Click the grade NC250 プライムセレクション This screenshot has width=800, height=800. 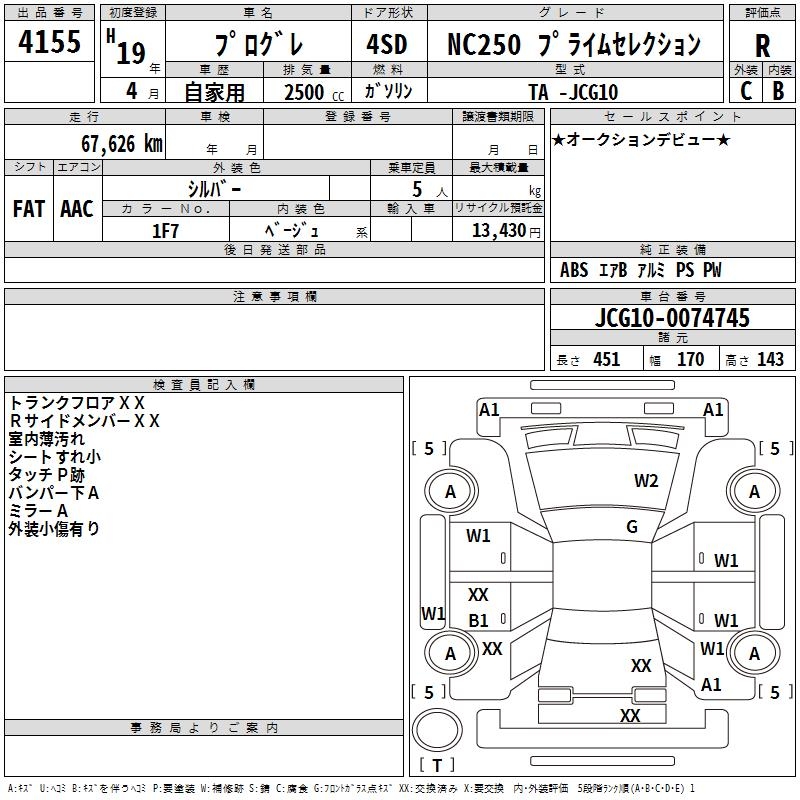tap(574, 44)
